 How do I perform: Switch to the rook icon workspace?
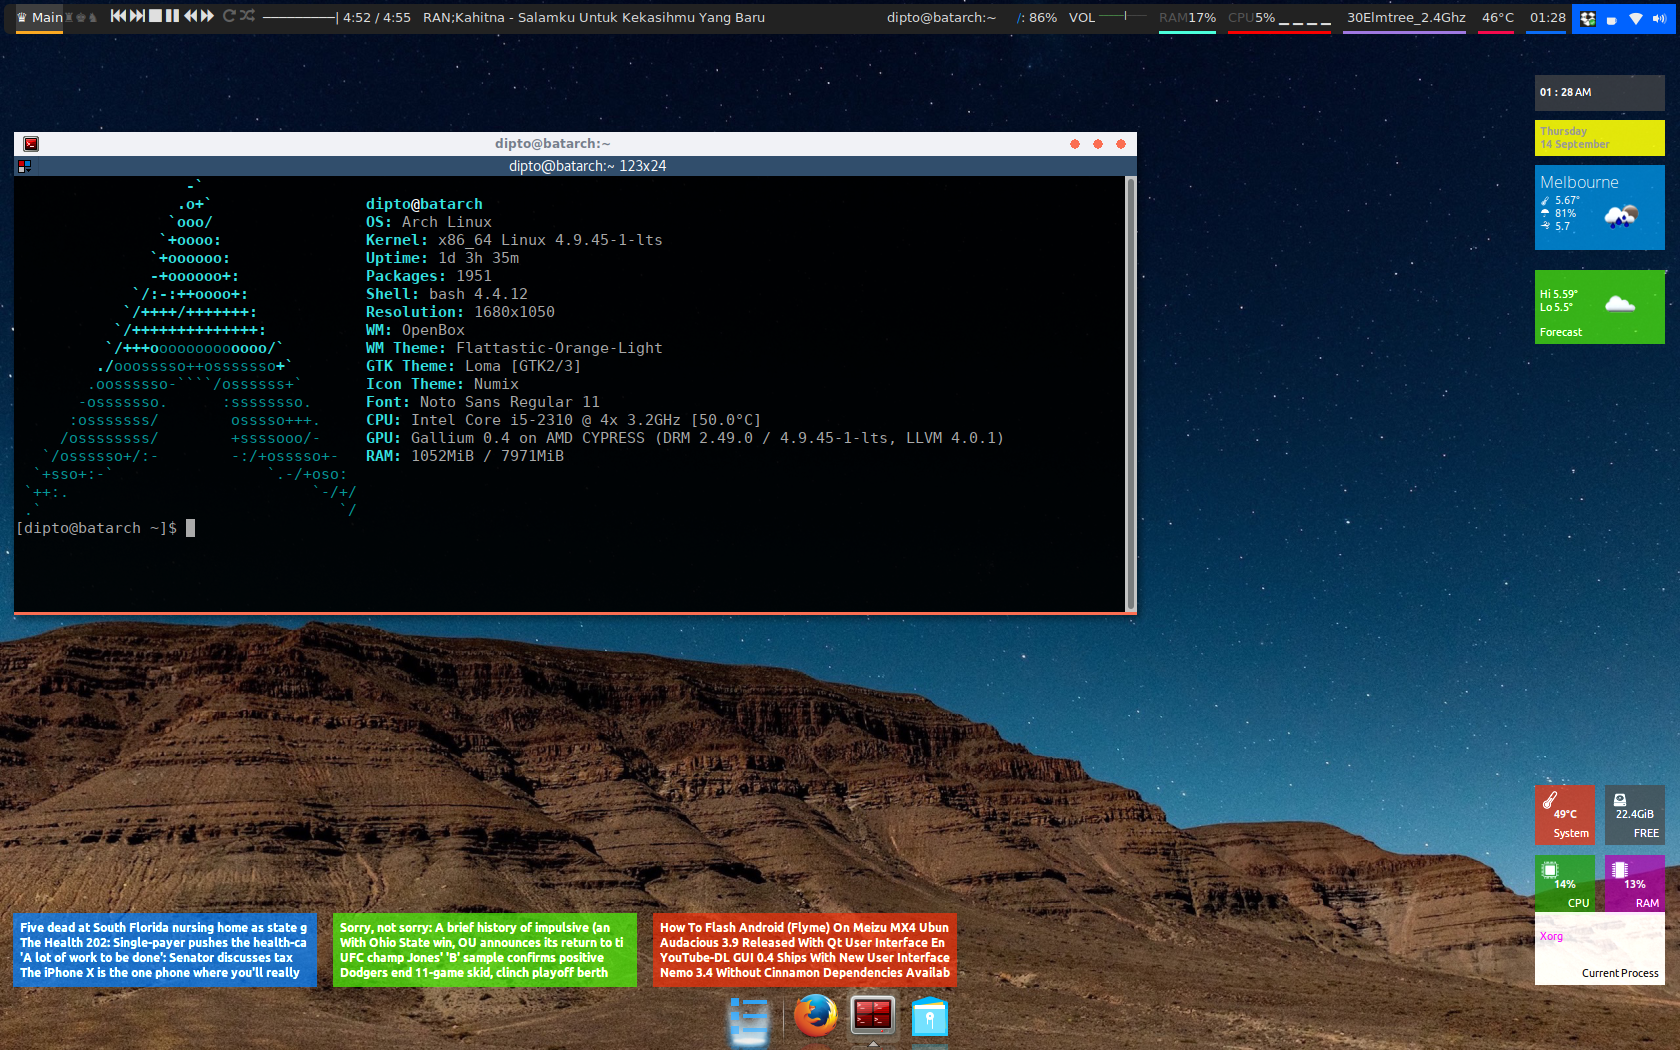(x=68, y=17)
